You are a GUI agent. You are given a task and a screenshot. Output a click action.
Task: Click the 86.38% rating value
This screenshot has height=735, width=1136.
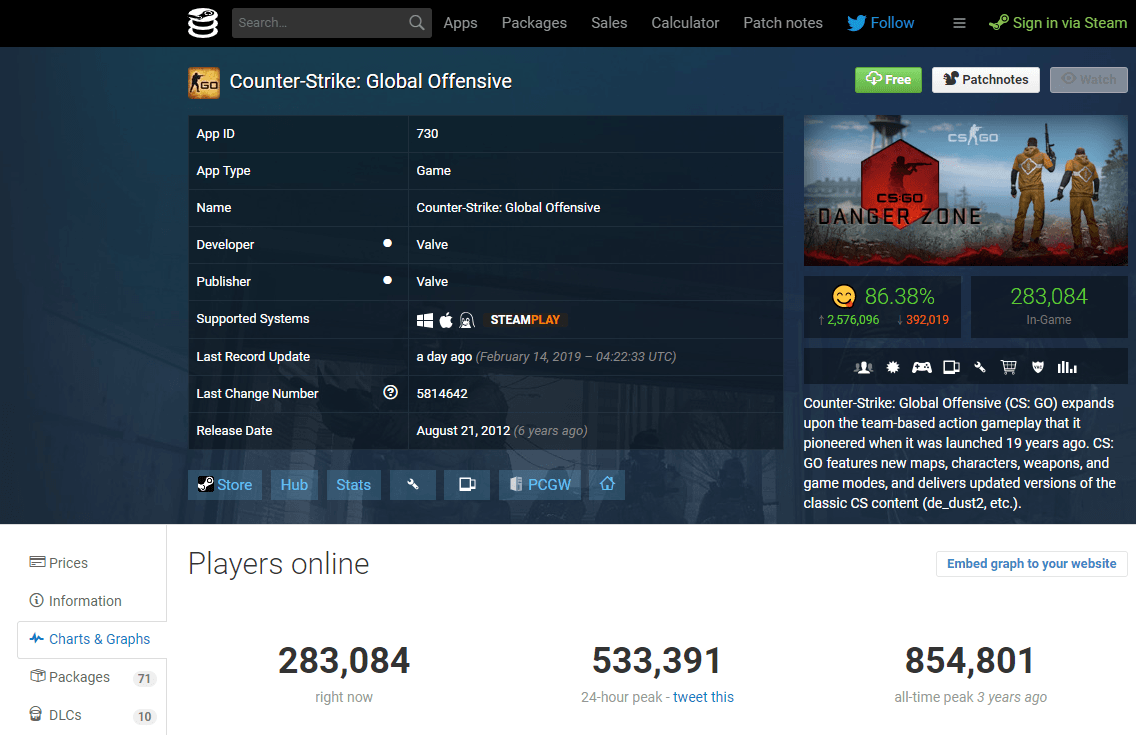pyautogui.click(x=900, y=296)
